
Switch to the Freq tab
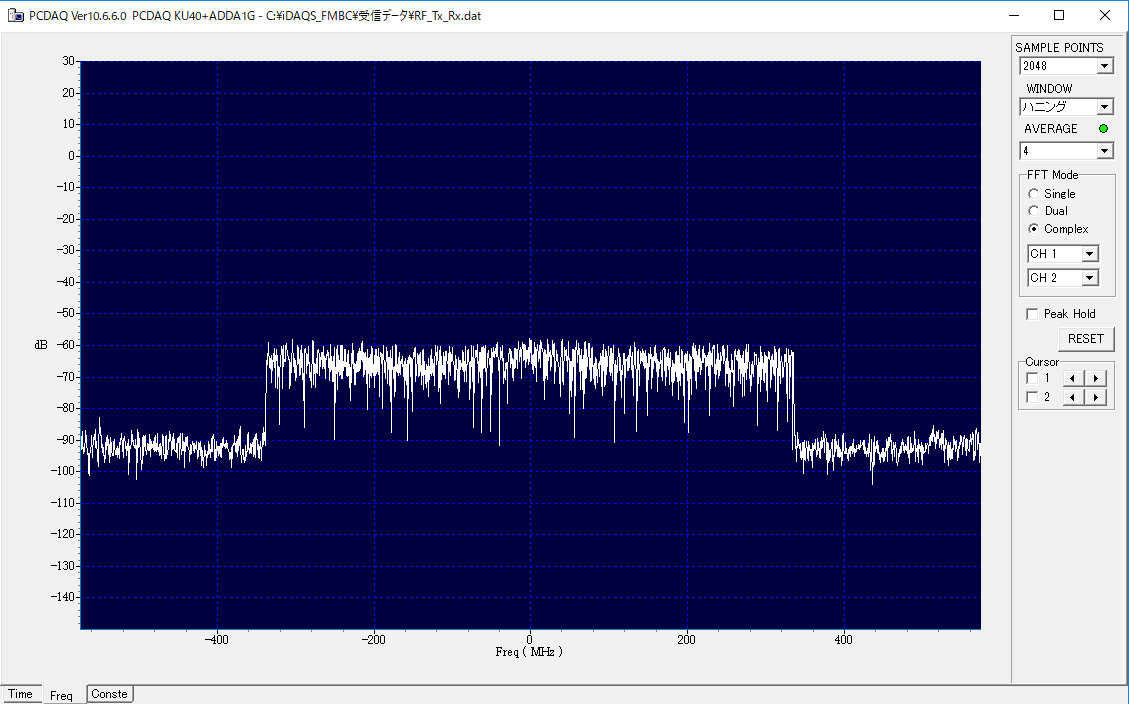(x=62, y=695)
